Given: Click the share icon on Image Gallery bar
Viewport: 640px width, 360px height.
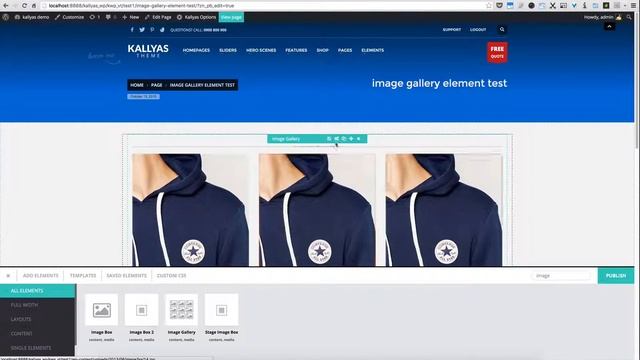Looking at the screenshot, I should [336, 139].
